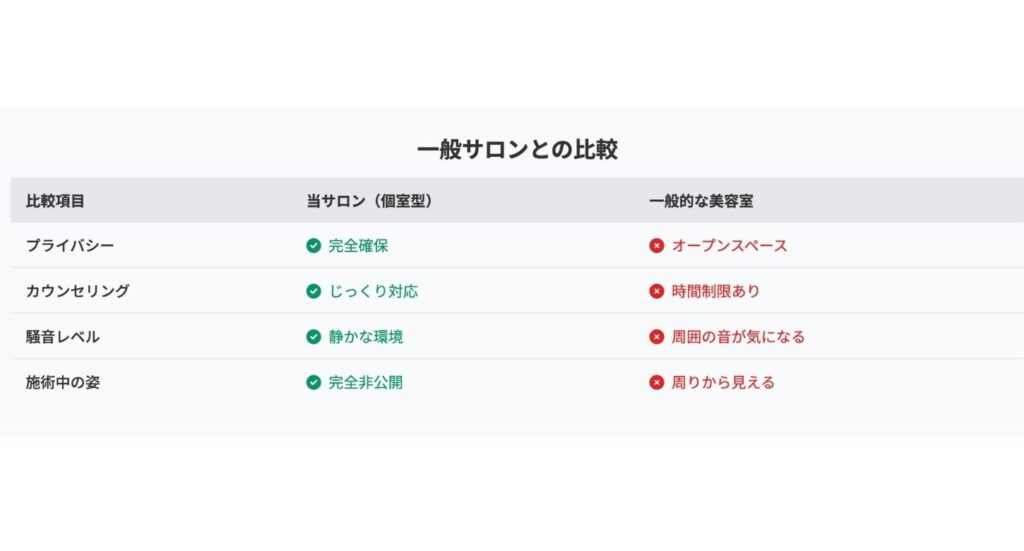Image resolution: width=1024 pixels, height=551 pixels.
Task: Click the green 静かな環境 text
Action: click(x=366, y=337)
